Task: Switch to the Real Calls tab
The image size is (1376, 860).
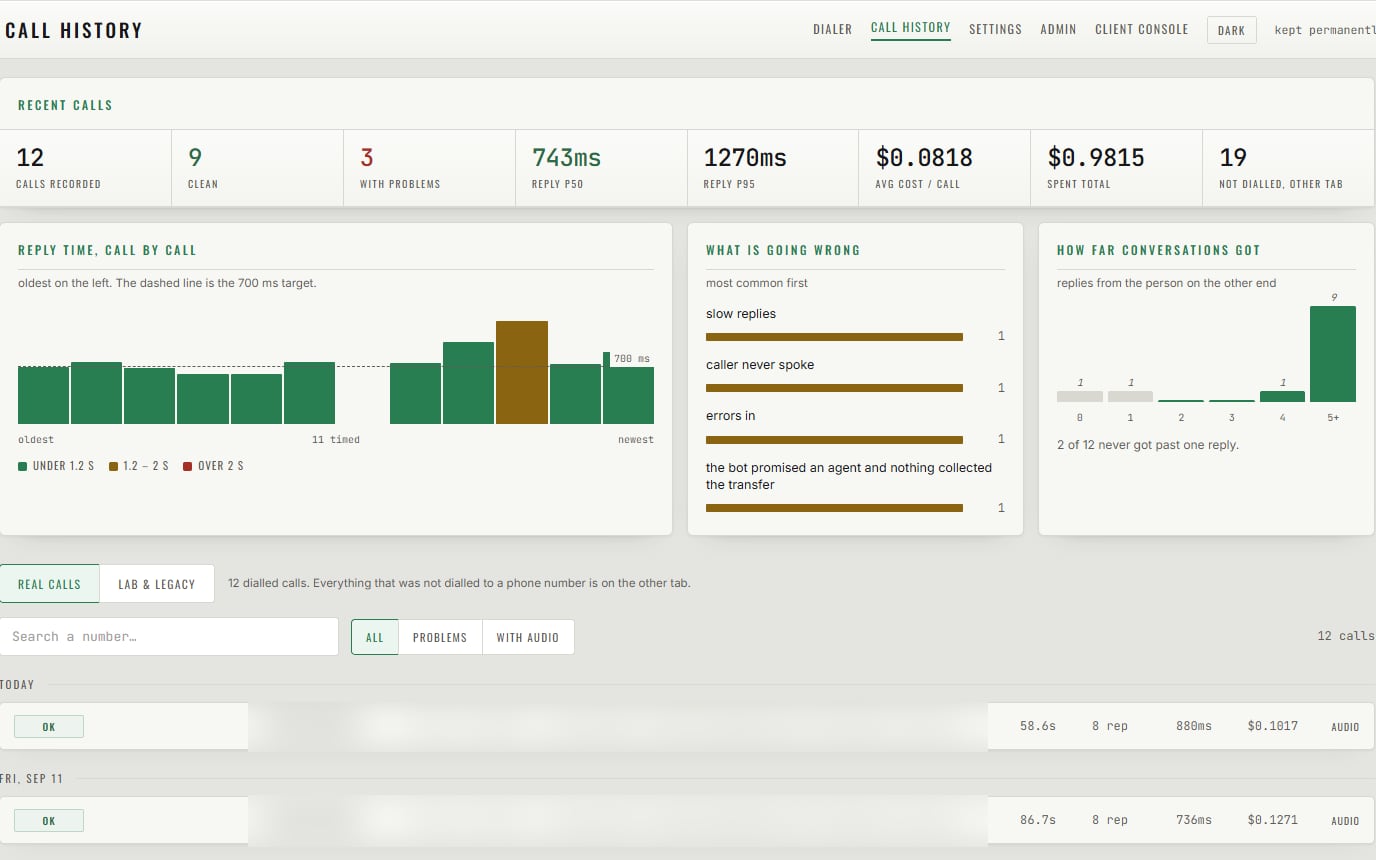Action: point(49,584)
